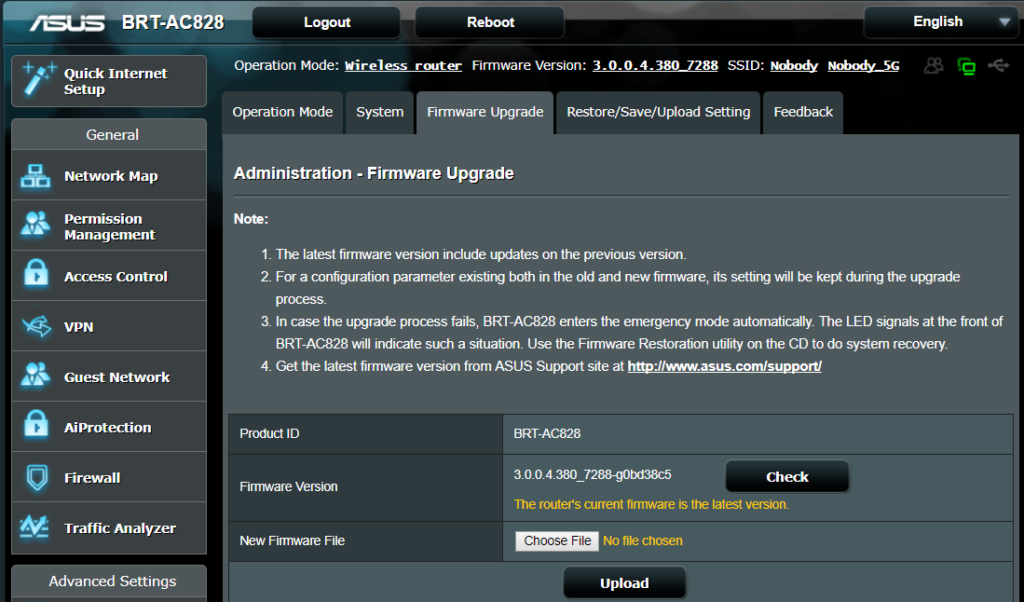Open the Quick Internet Setup wizard icon
Viewport: 1024px width, 602px height.
tap(37, 80)
